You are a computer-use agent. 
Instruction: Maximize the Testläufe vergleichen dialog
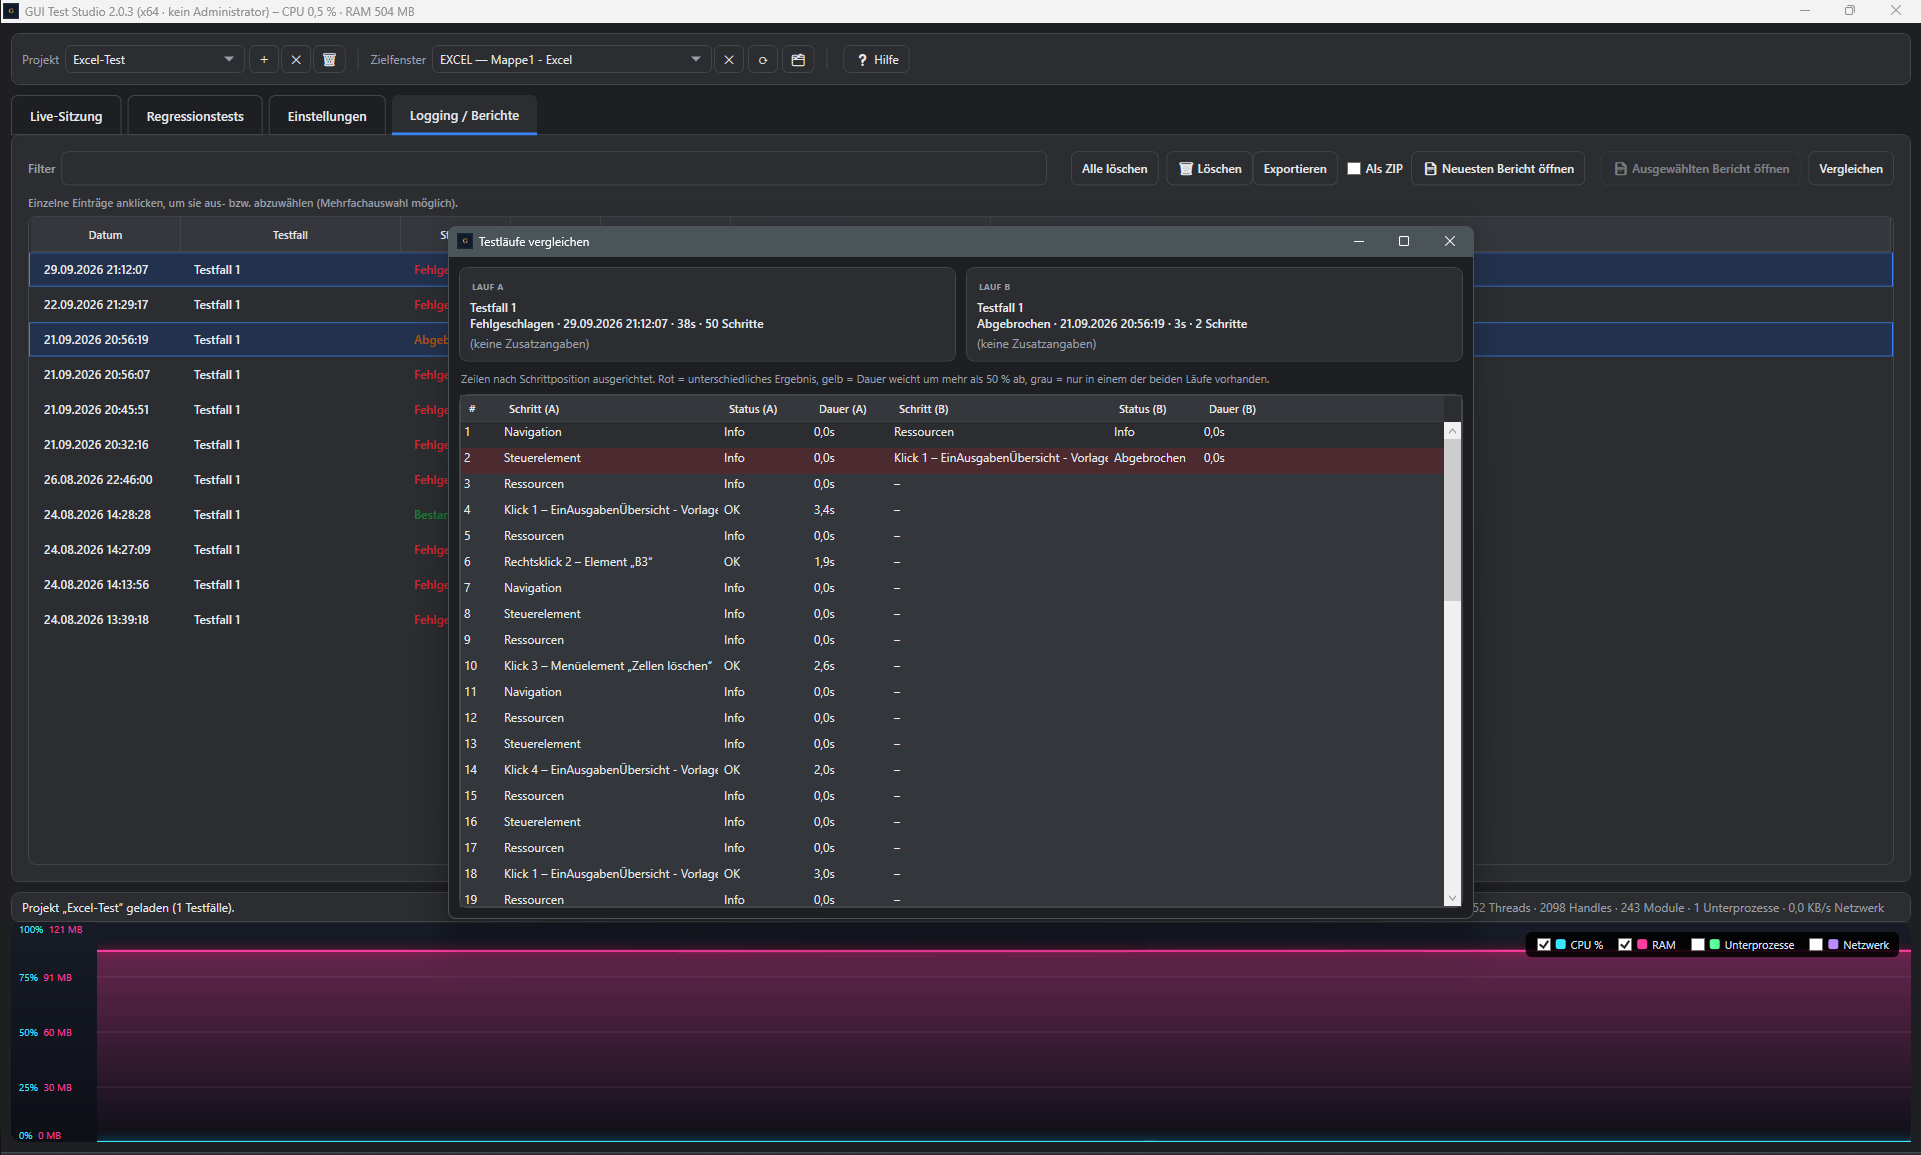click(1404, 241)
